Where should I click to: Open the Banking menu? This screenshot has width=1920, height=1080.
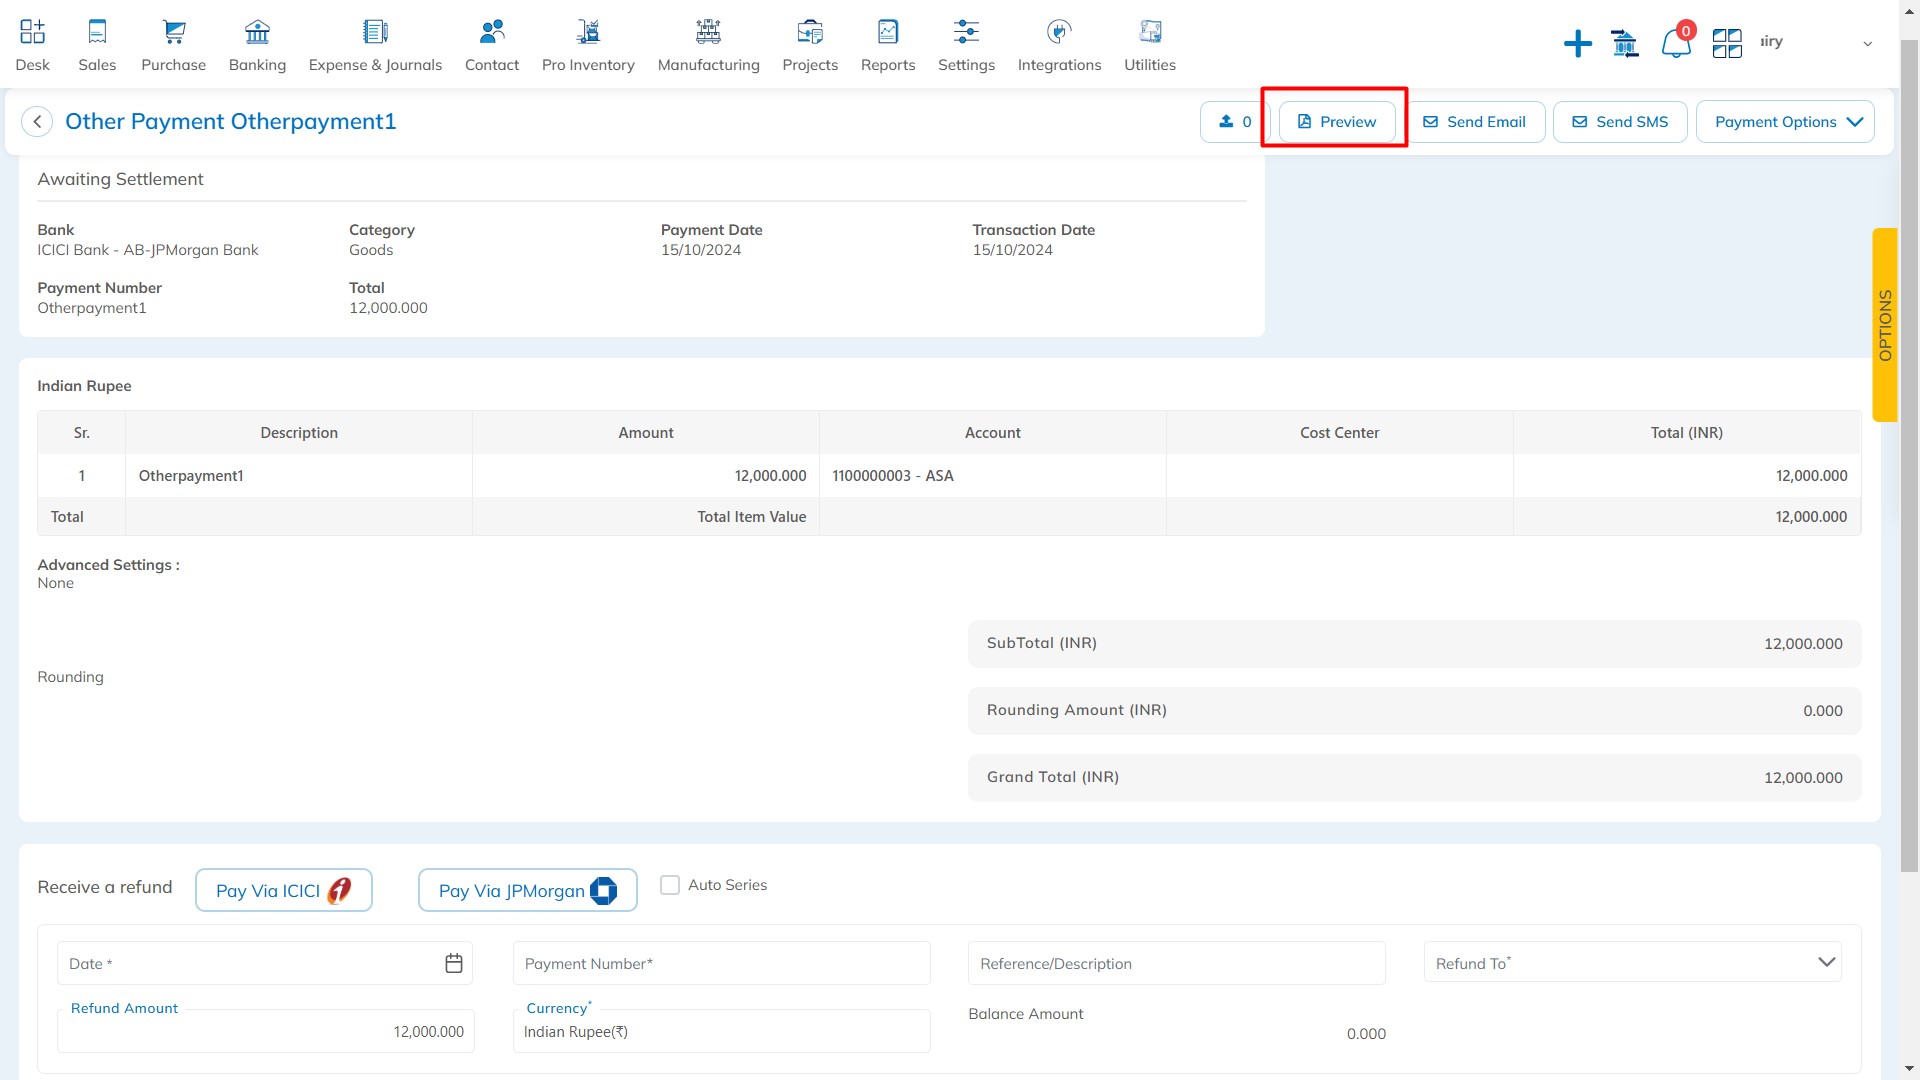tap(257, 45)
